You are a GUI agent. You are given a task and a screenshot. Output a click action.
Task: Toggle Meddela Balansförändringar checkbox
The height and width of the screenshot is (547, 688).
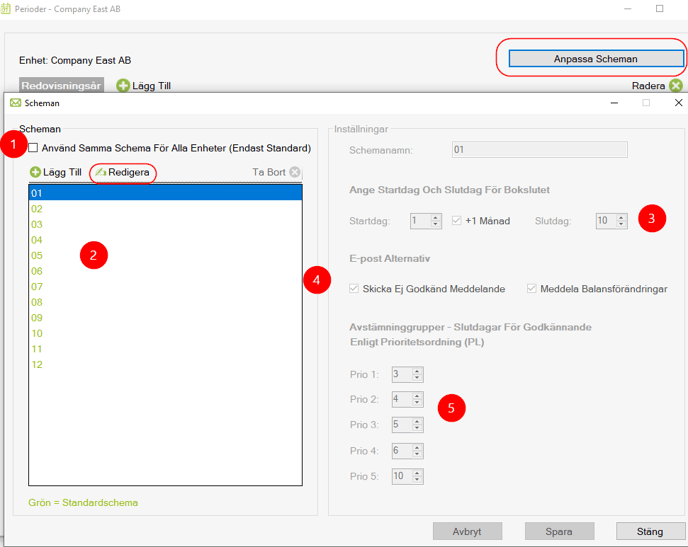531,289
